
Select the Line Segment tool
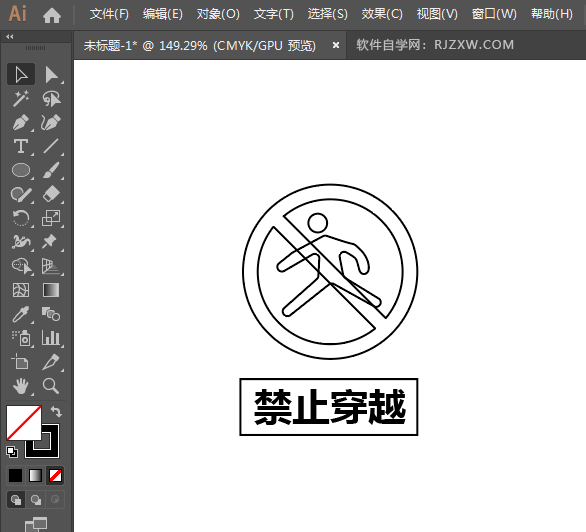click(52, 146)
